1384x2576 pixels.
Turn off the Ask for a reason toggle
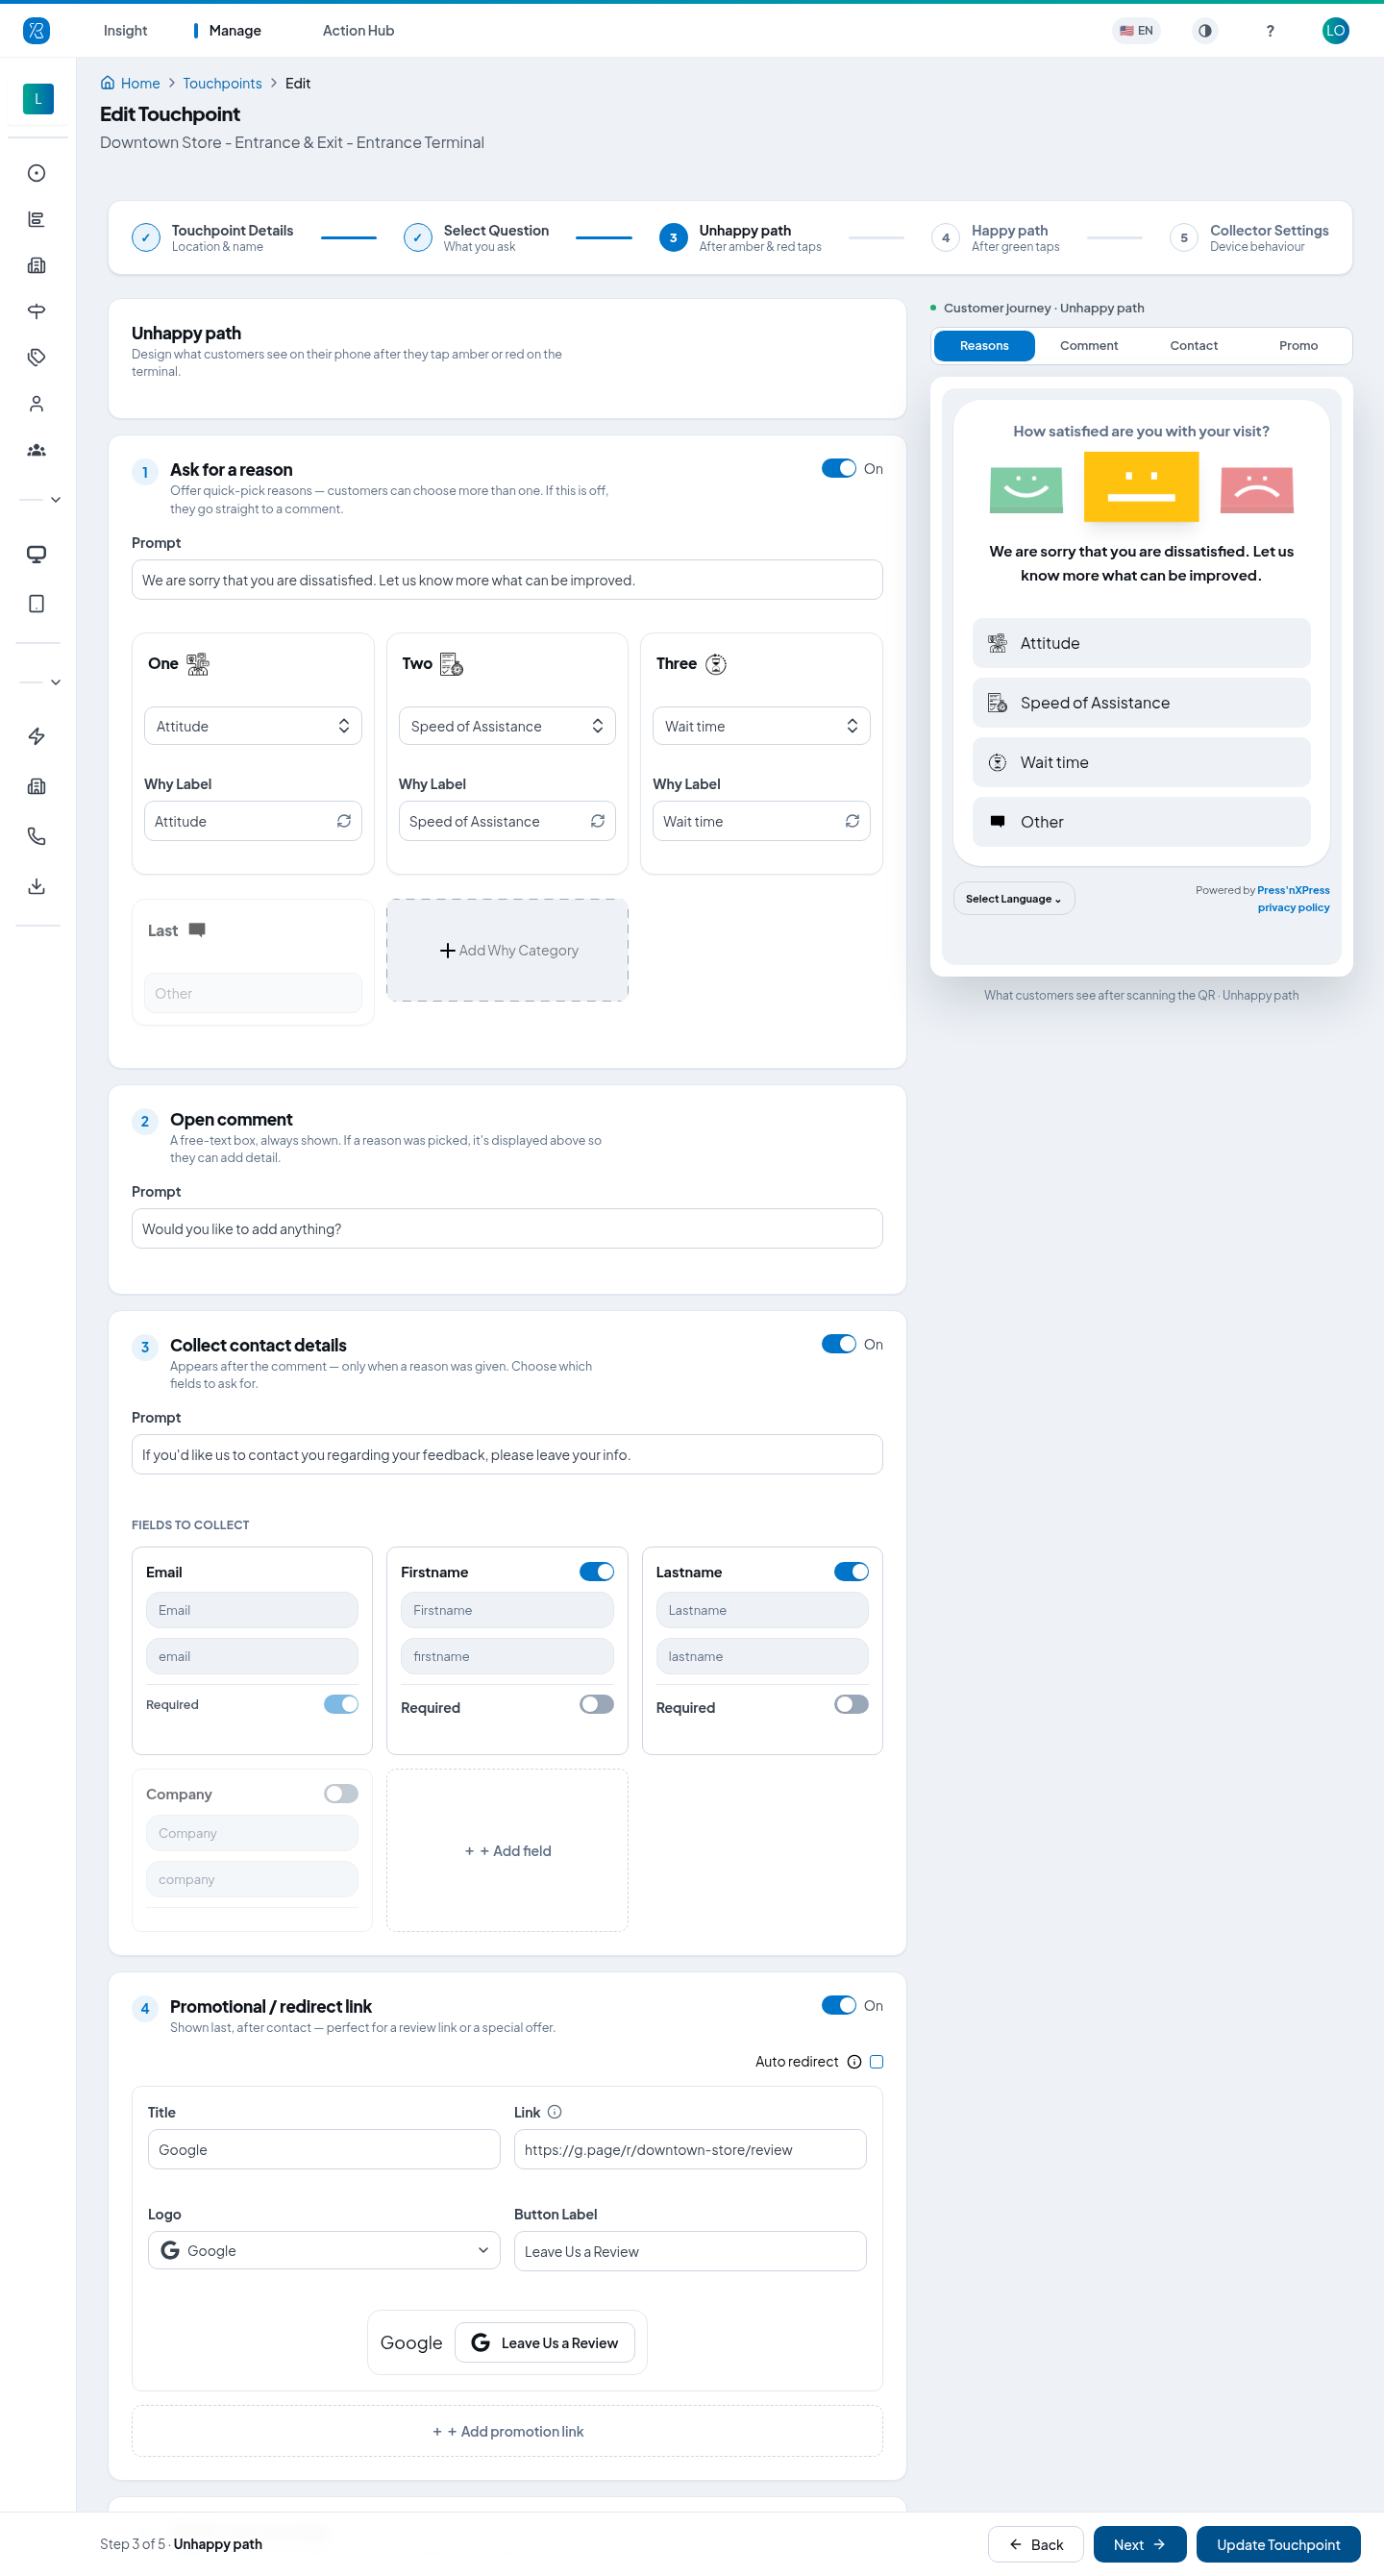(839, 468)
